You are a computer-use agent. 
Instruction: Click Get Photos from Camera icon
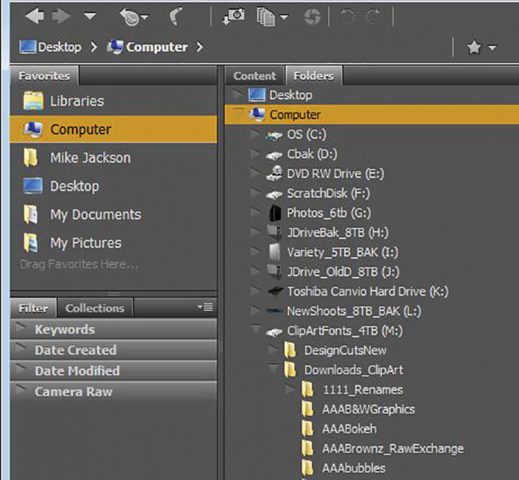pyautogui.click(x=234, y=17)
